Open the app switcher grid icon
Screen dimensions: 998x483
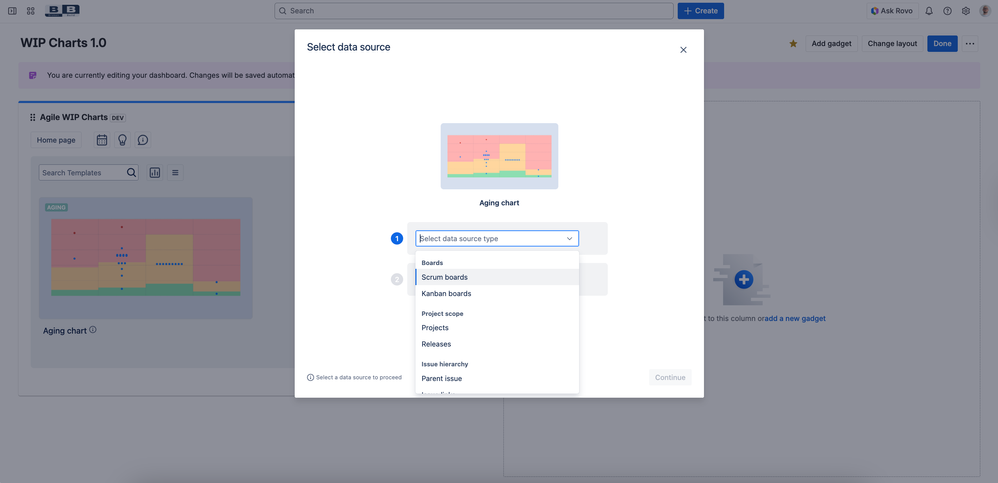tap(31, 11)
